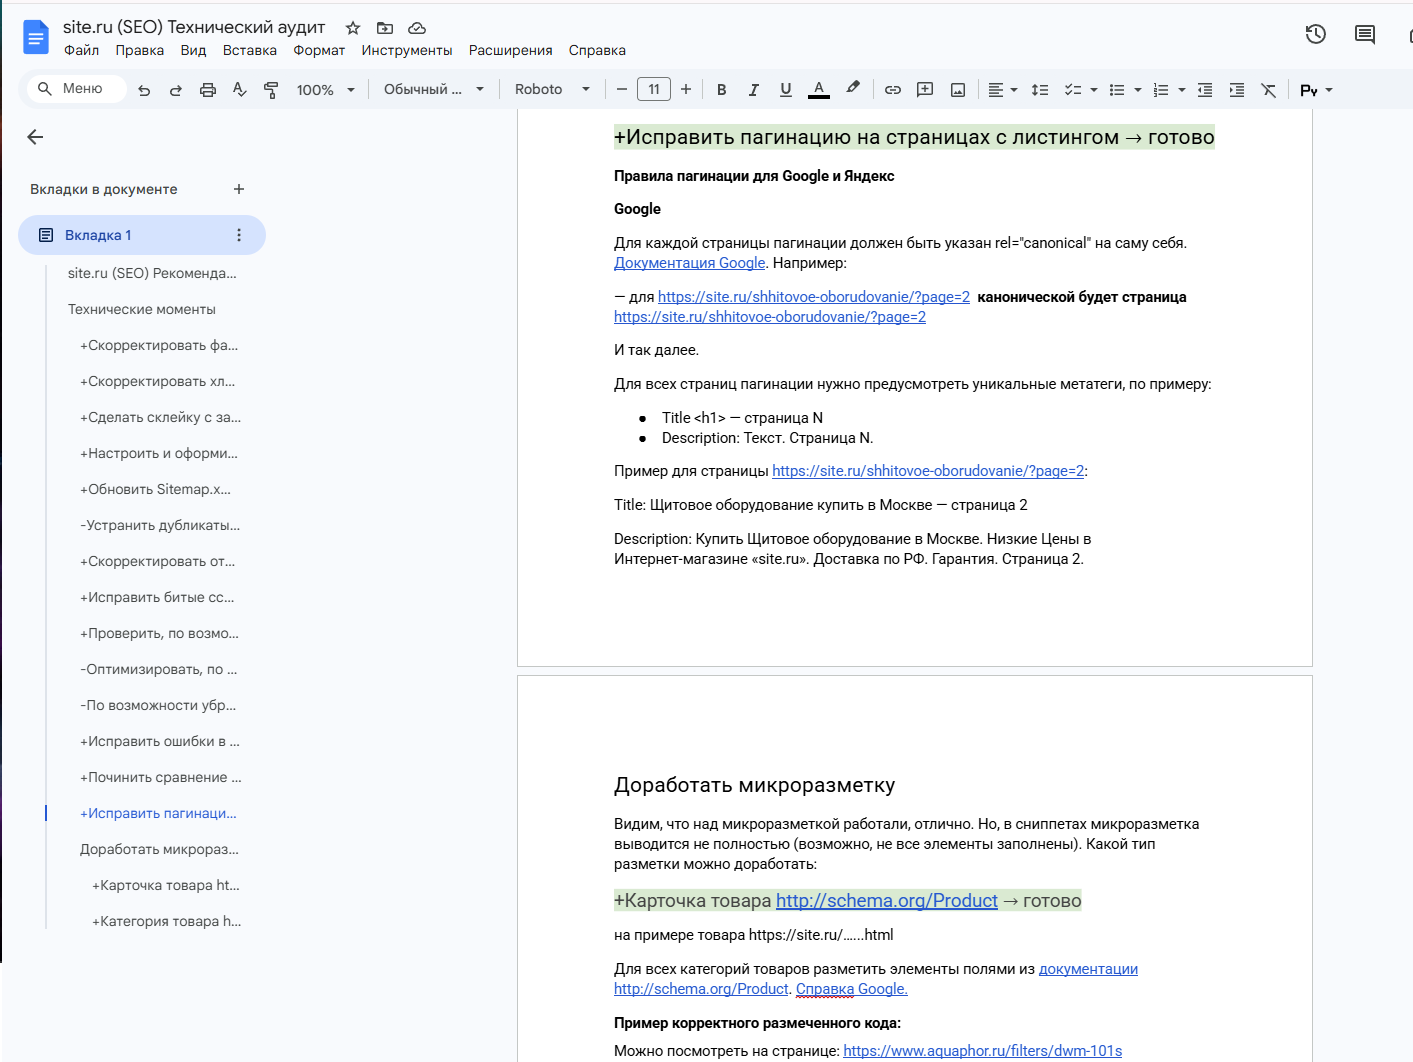The height and width of the screenshot is (1062, 1413).
Task: Click the Print icon
Action: 208,90
